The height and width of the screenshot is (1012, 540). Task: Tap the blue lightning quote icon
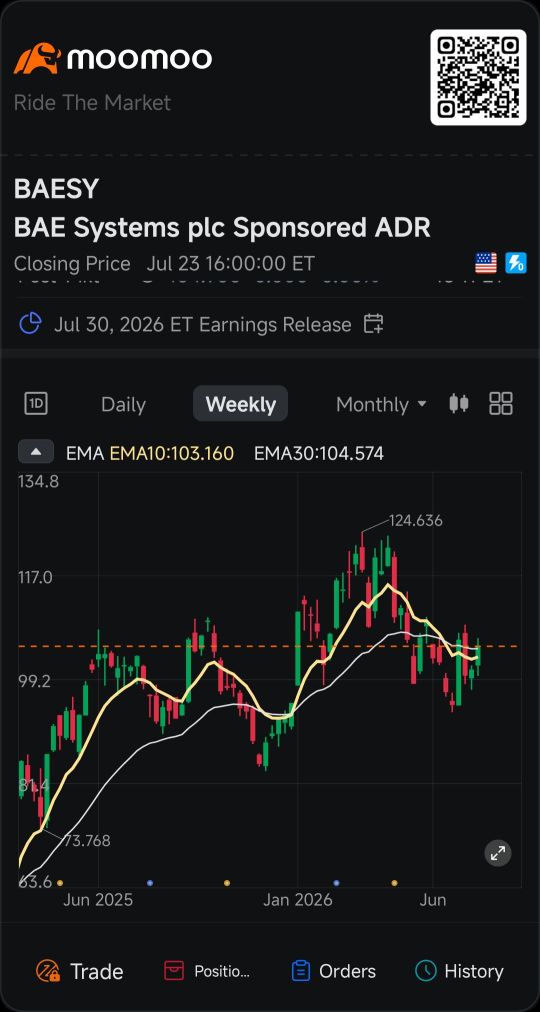(x=516, y=263)
